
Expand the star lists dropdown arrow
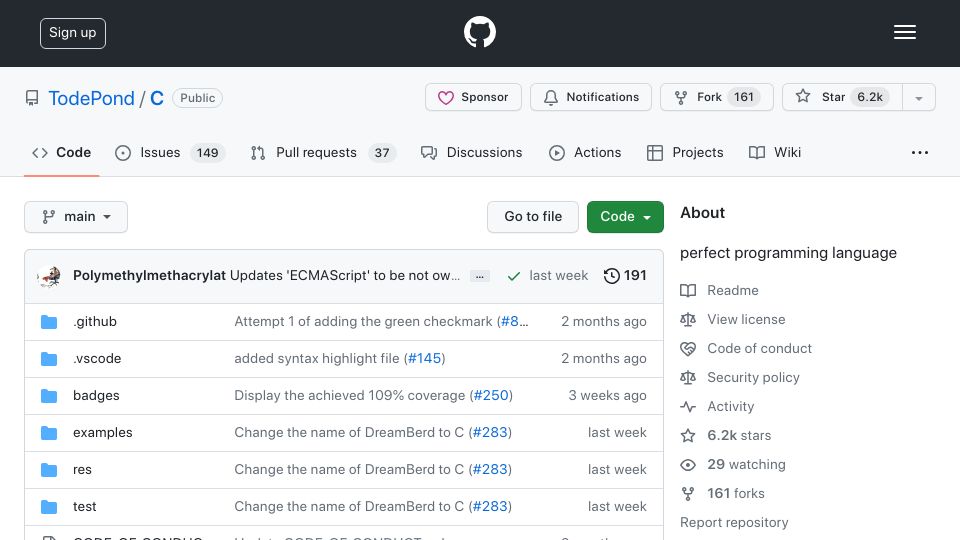918,97
